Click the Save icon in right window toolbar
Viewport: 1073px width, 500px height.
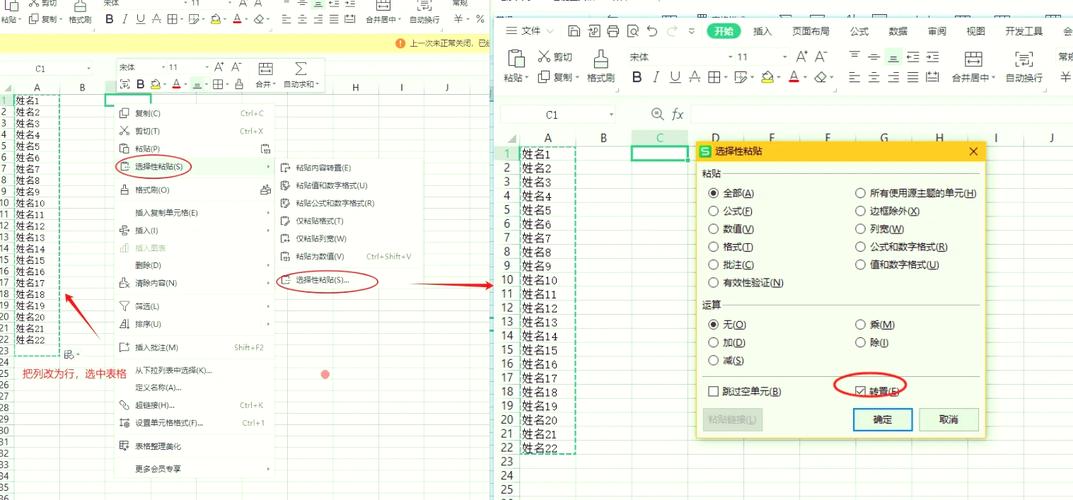(x=574, y=31)
